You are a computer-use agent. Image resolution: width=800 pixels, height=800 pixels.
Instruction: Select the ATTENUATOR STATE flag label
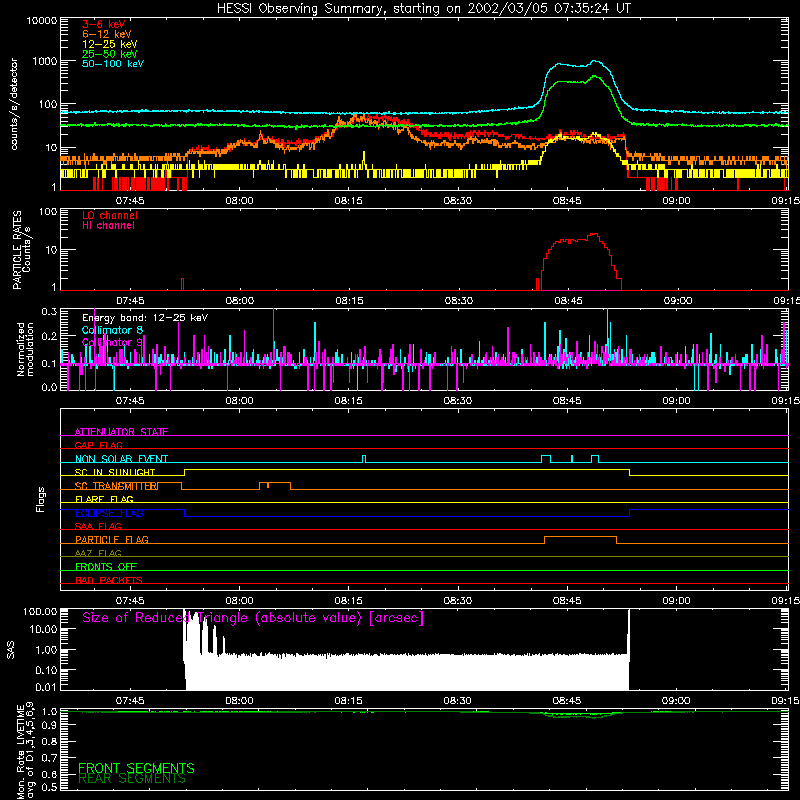(121, 432)
